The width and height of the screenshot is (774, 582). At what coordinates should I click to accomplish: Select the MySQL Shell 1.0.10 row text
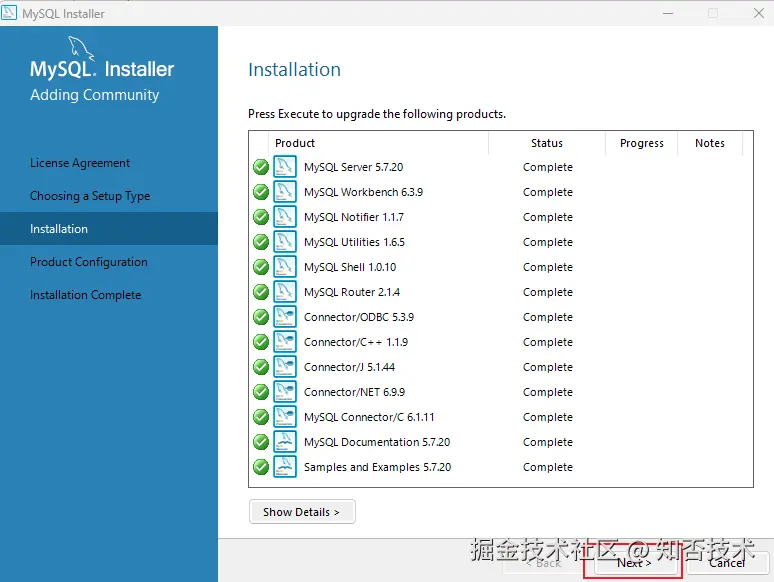click(350, 267)
